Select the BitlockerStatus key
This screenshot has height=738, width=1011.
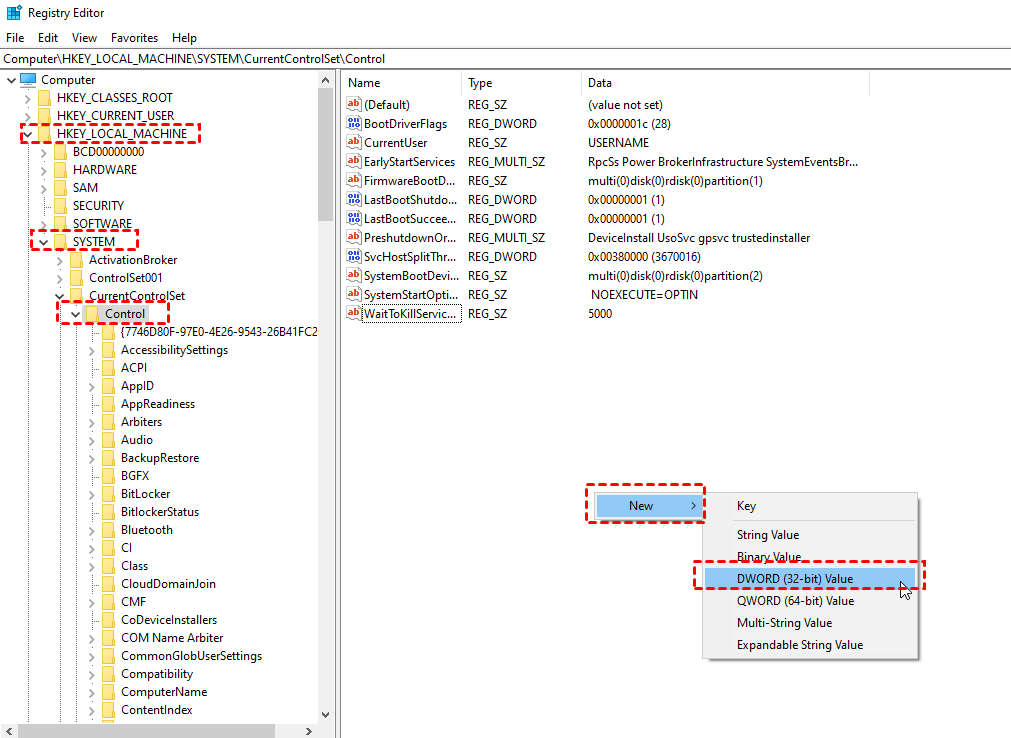pos(160,512)
